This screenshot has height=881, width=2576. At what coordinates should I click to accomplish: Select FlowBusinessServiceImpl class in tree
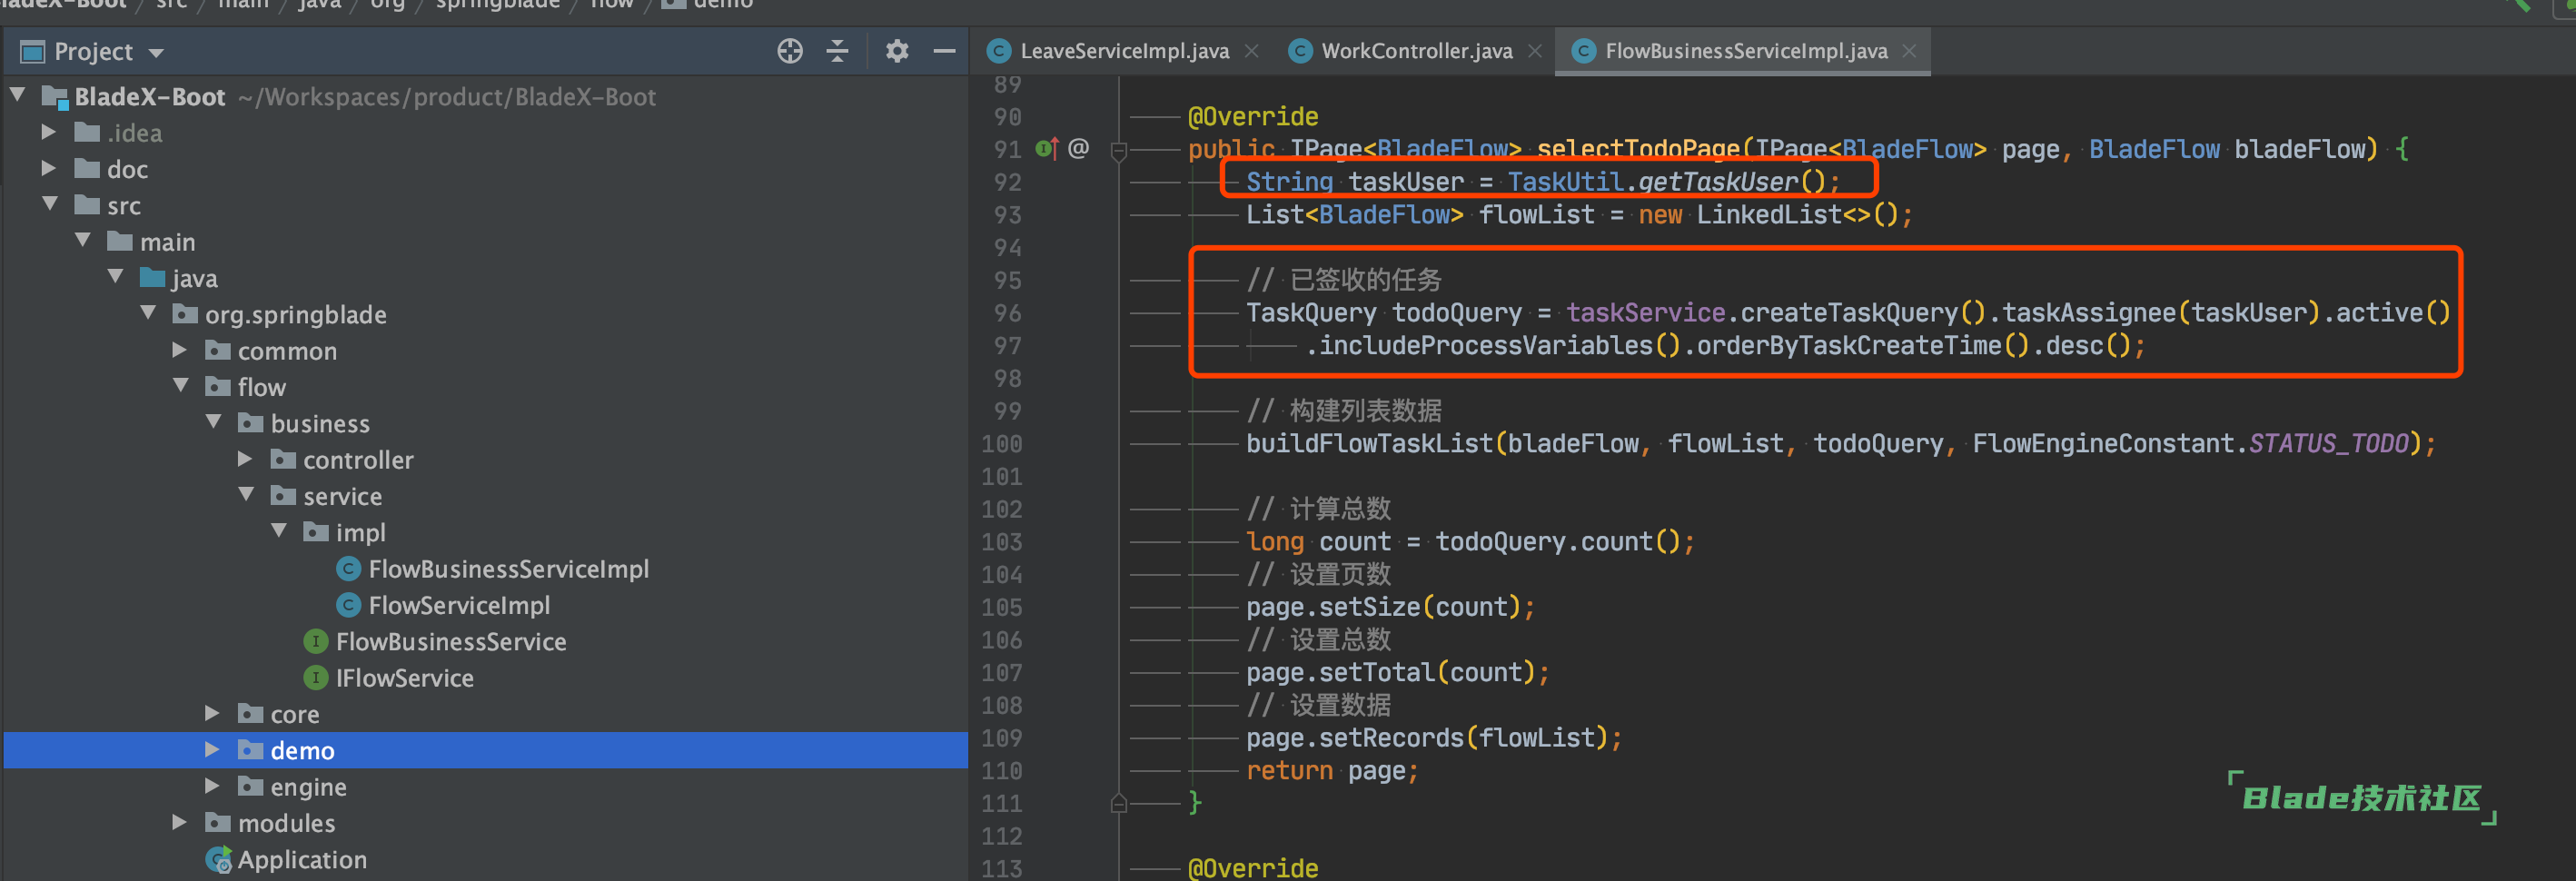click(x=508, y=569)
